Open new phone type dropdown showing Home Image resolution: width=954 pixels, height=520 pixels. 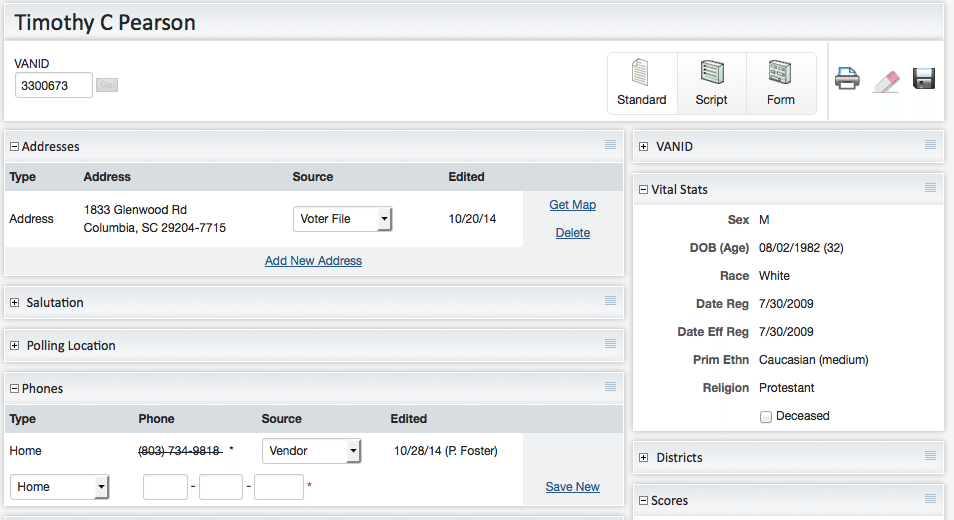[x=59, y=487]
